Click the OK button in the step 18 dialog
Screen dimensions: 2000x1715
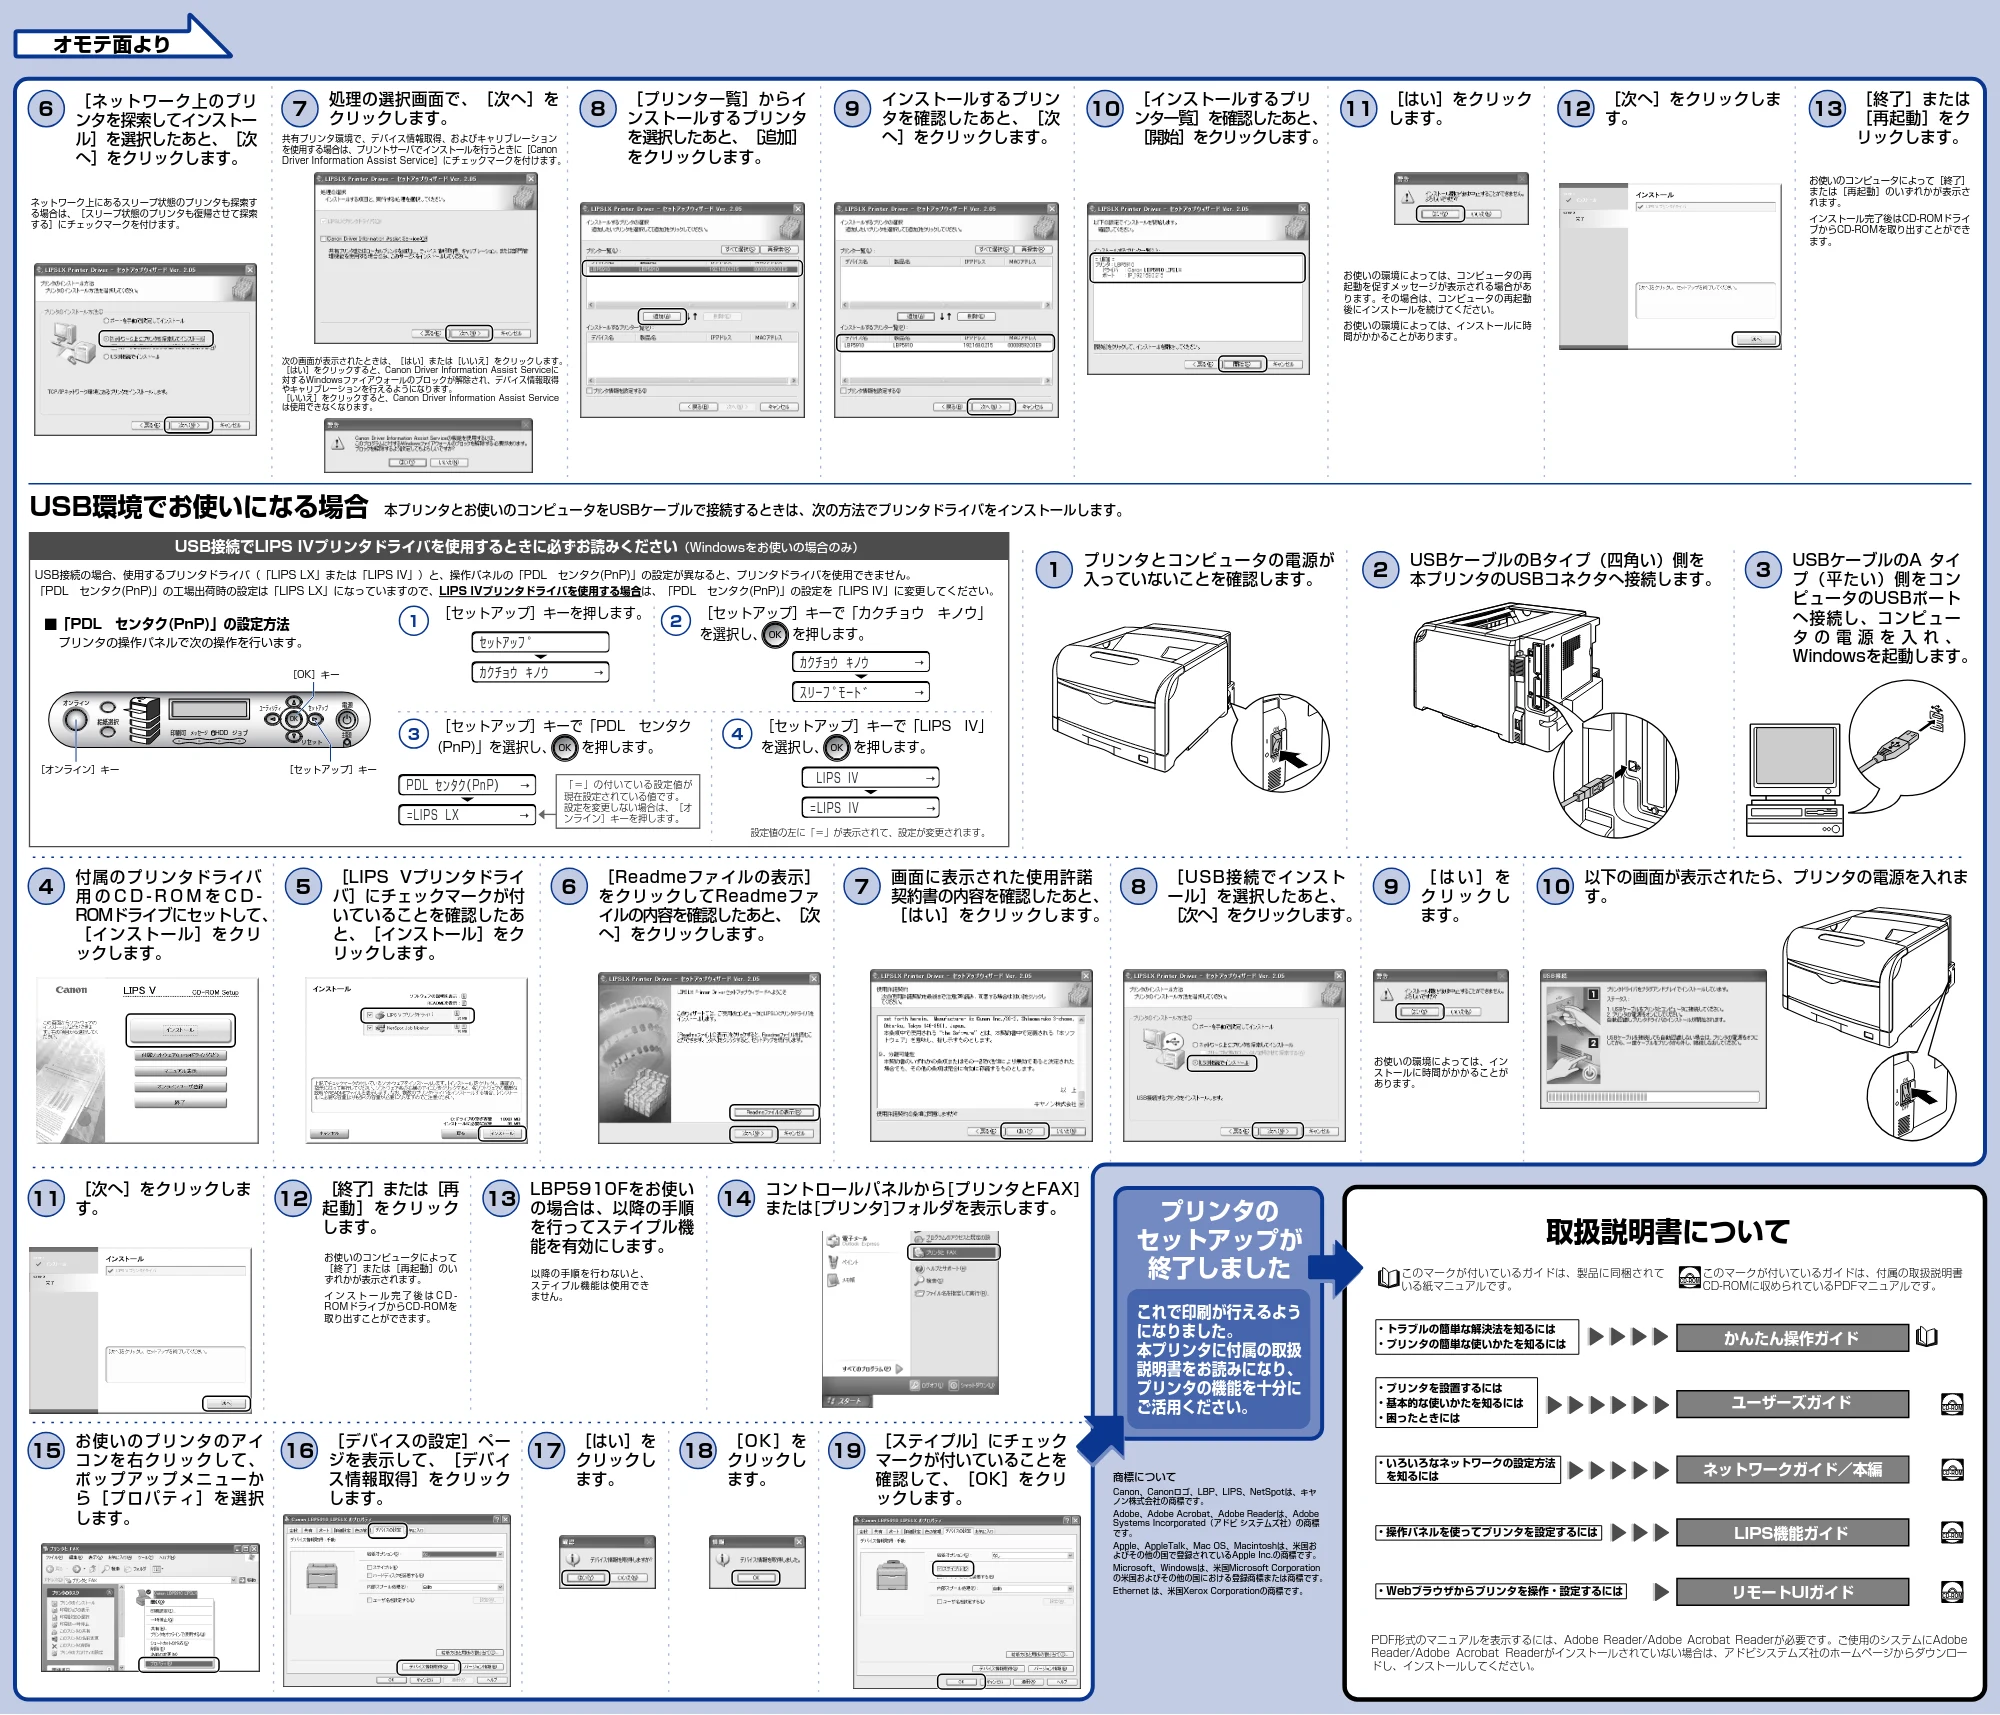point(755,1578)
